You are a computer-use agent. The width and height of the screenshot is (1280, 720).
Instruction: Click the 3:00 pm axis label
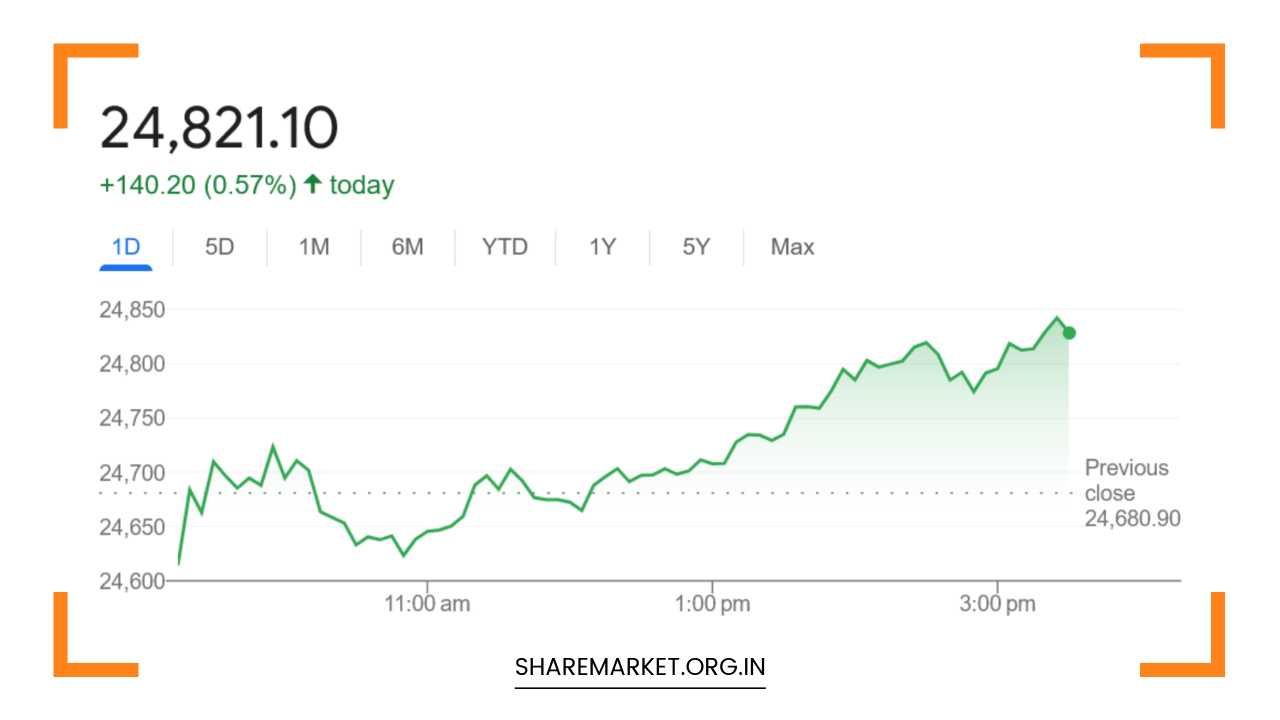tap(997, 603)
